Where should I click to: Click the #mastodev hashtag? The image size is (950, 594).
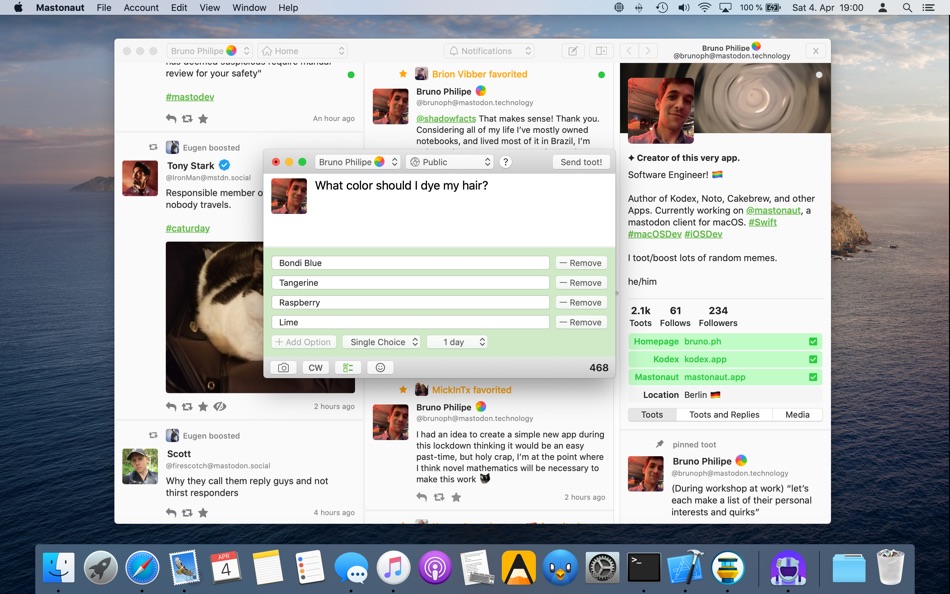[x=190, y=97]
